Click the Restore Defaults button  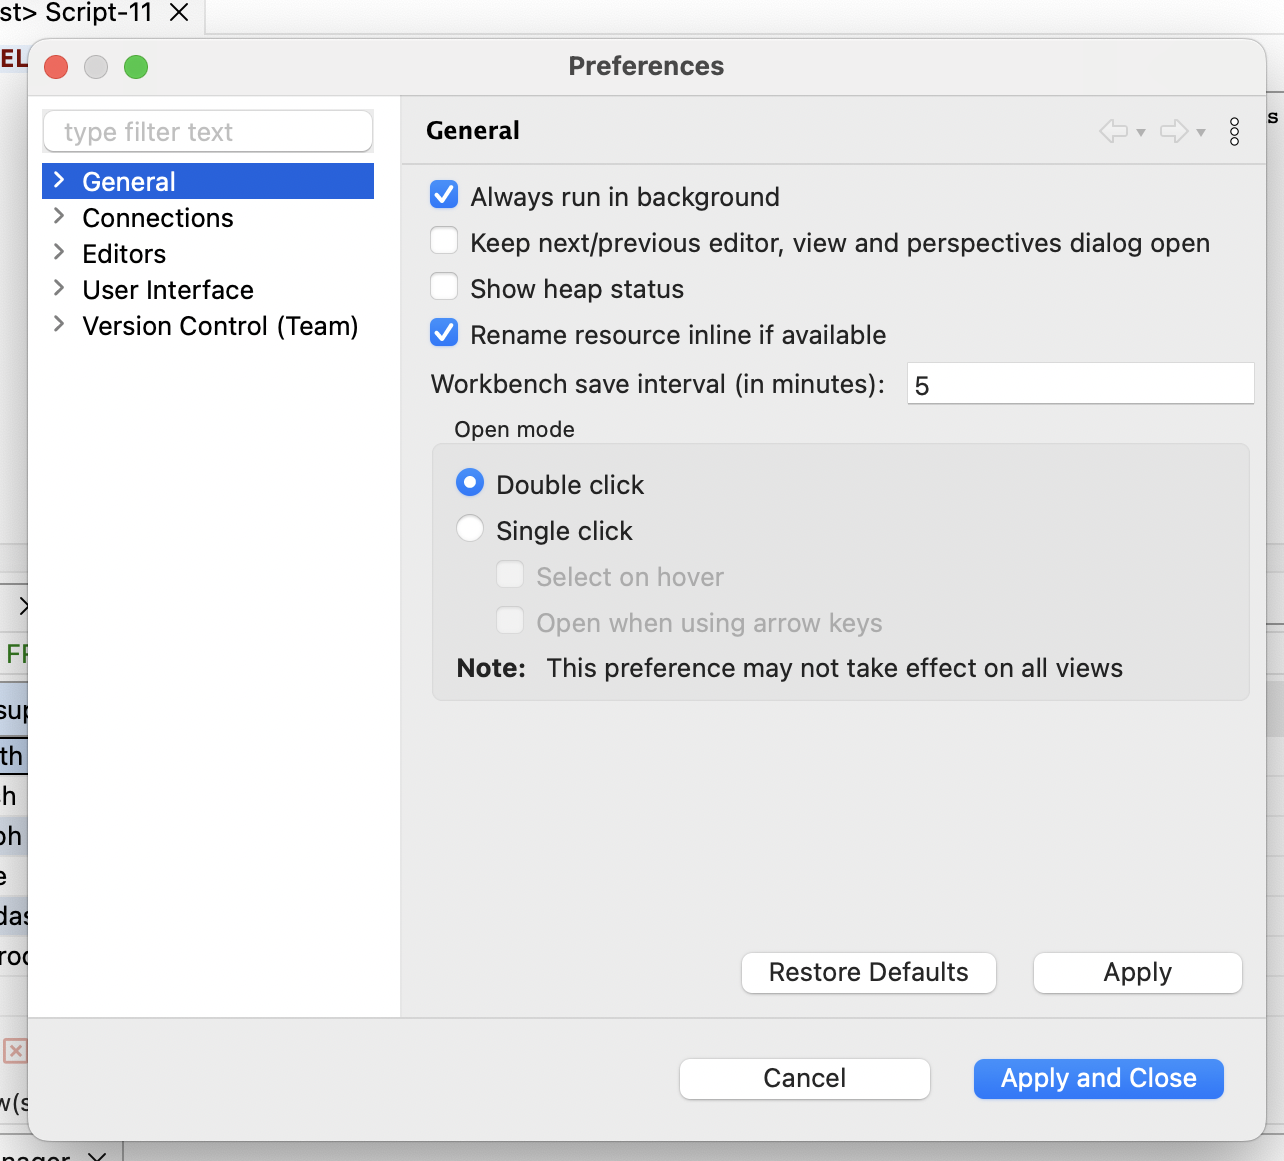pyautogui.click(x=868, y=973)
